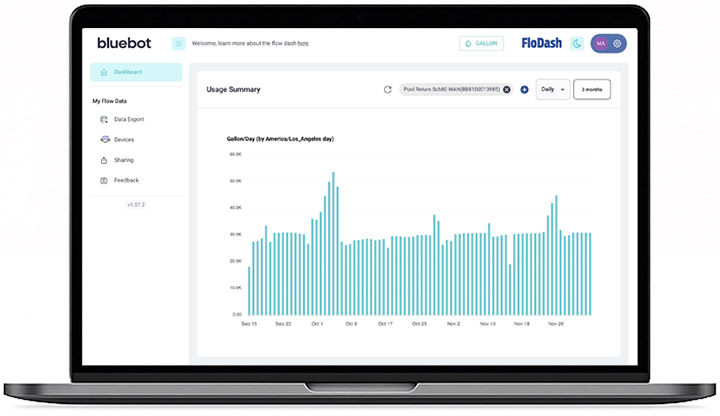Click the Devices icon in sidebar

click(x=104, y=140)
